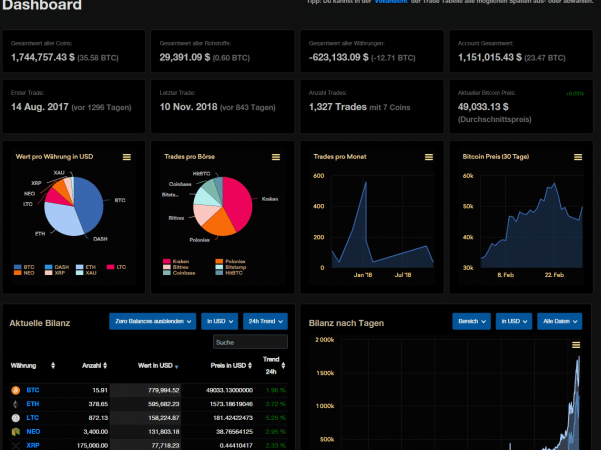
Task: Open menu of Trades pro Monat chart
Action: 429,157
